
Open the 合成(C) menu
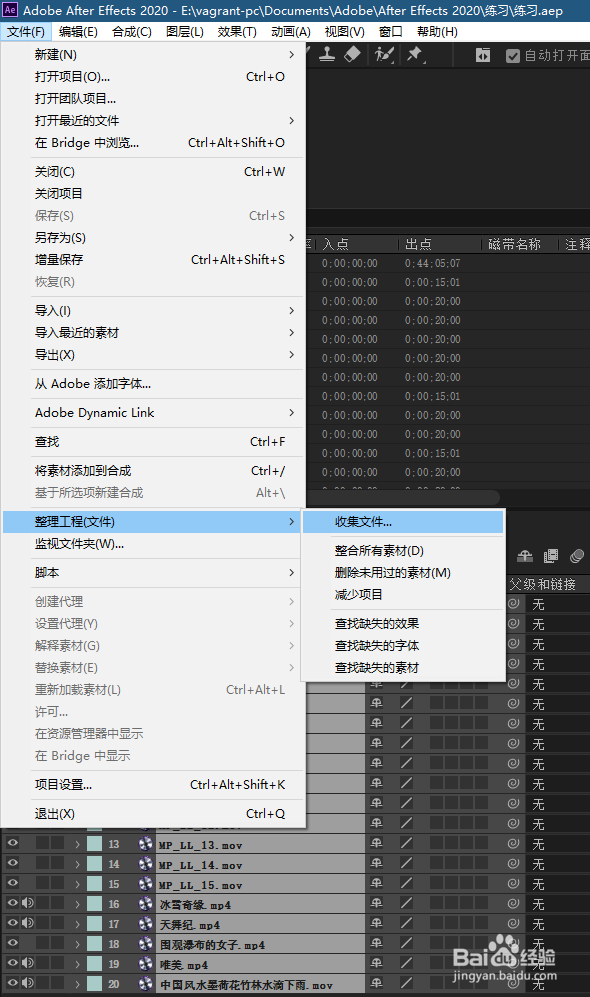[x=132, y=32]
